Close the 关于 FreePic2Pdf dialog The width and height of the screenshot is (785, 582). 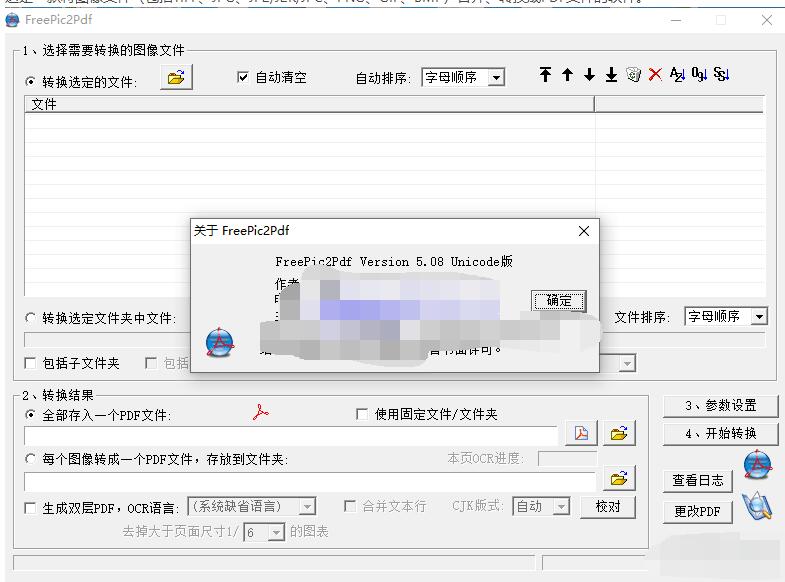click(x=584, y=231)
